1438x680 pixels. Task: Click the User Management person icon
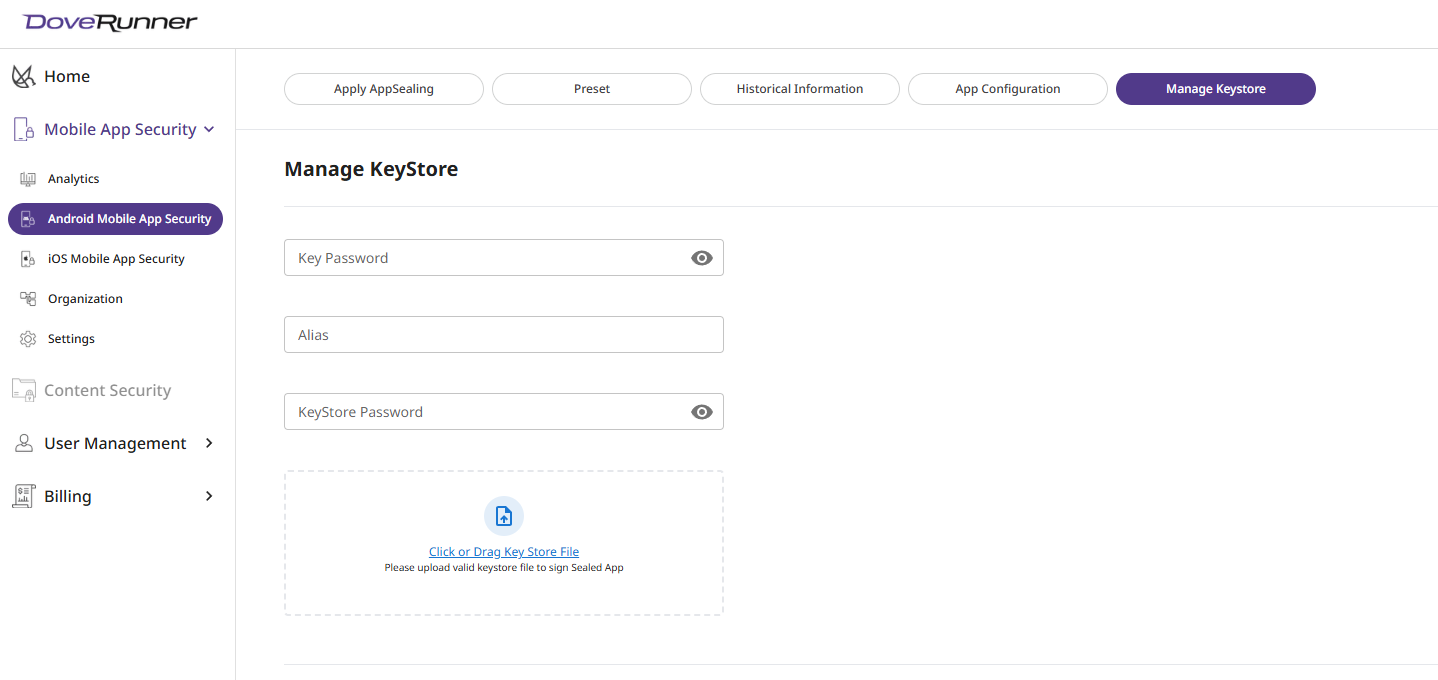pyautogui.click(x=24, y=443)
